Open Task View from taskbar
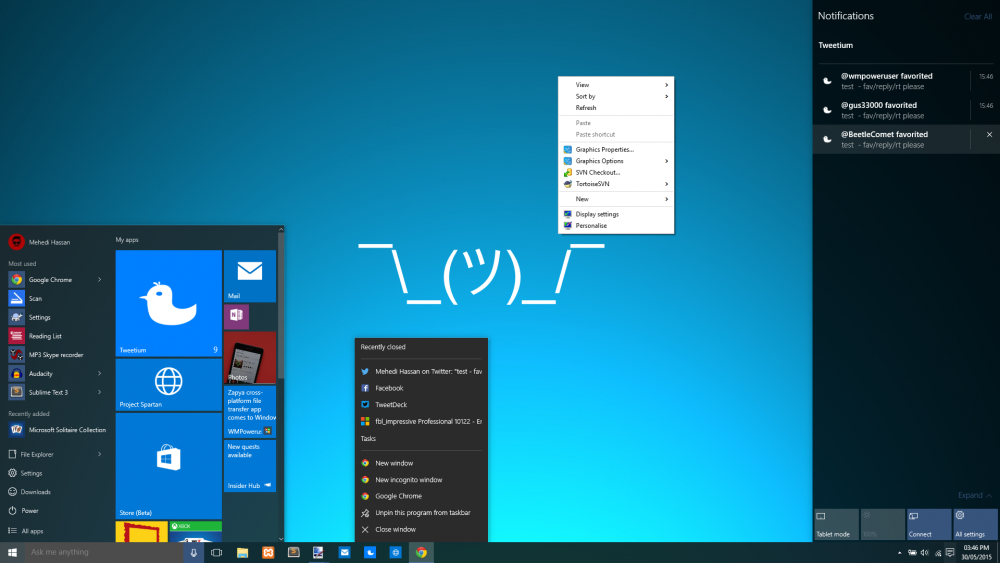Screen dimensions: 1000x563 point(217,553)
